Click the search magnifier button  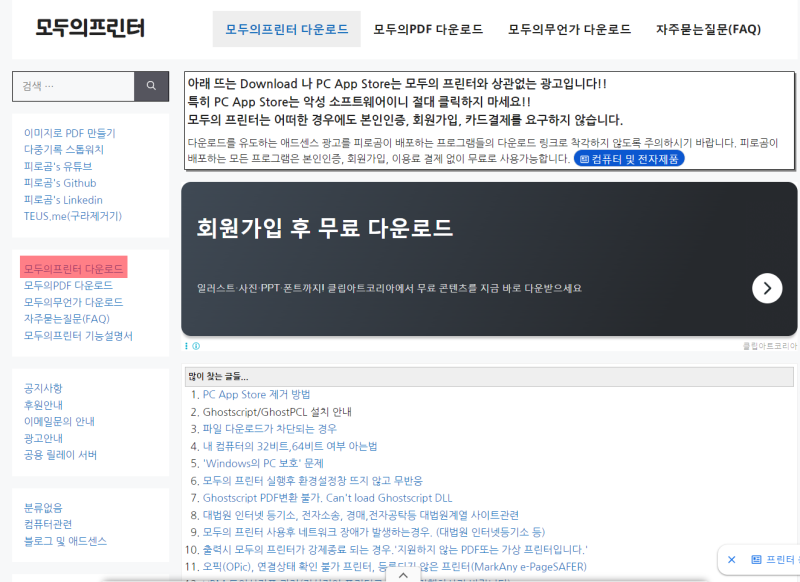pyautogui.click(x=151, y=86)
